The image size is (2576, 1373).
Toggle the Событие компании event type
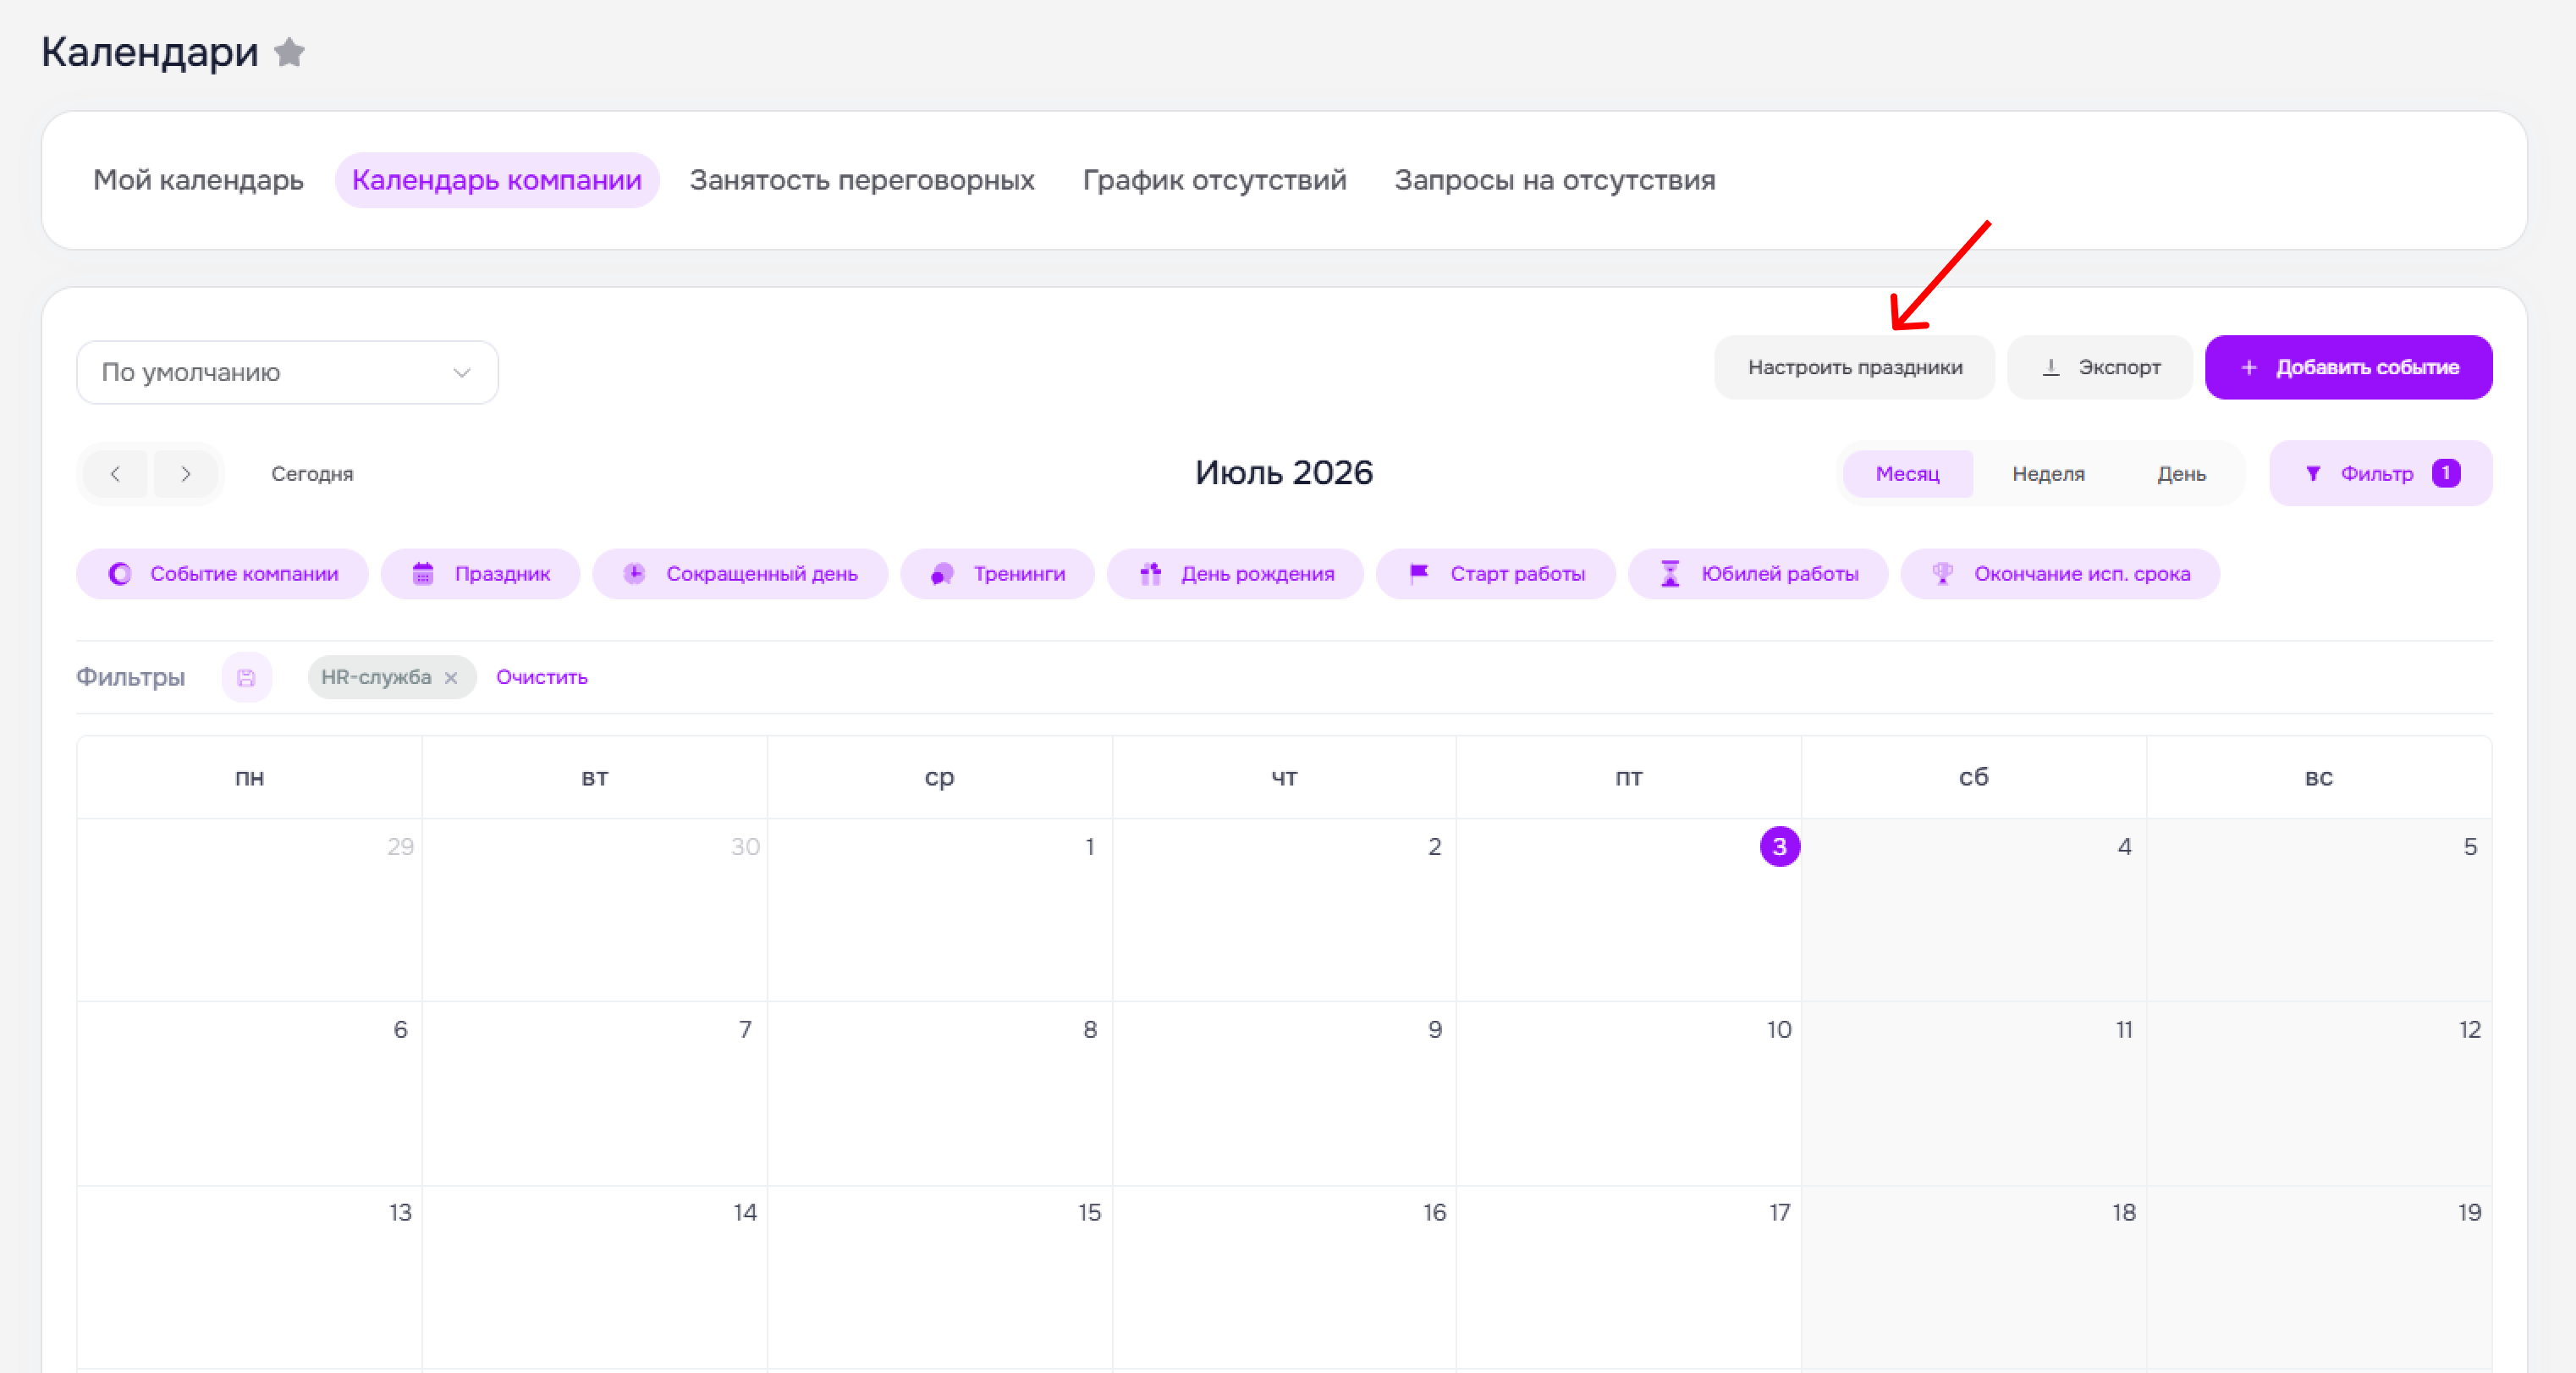[x=223, y=574]
